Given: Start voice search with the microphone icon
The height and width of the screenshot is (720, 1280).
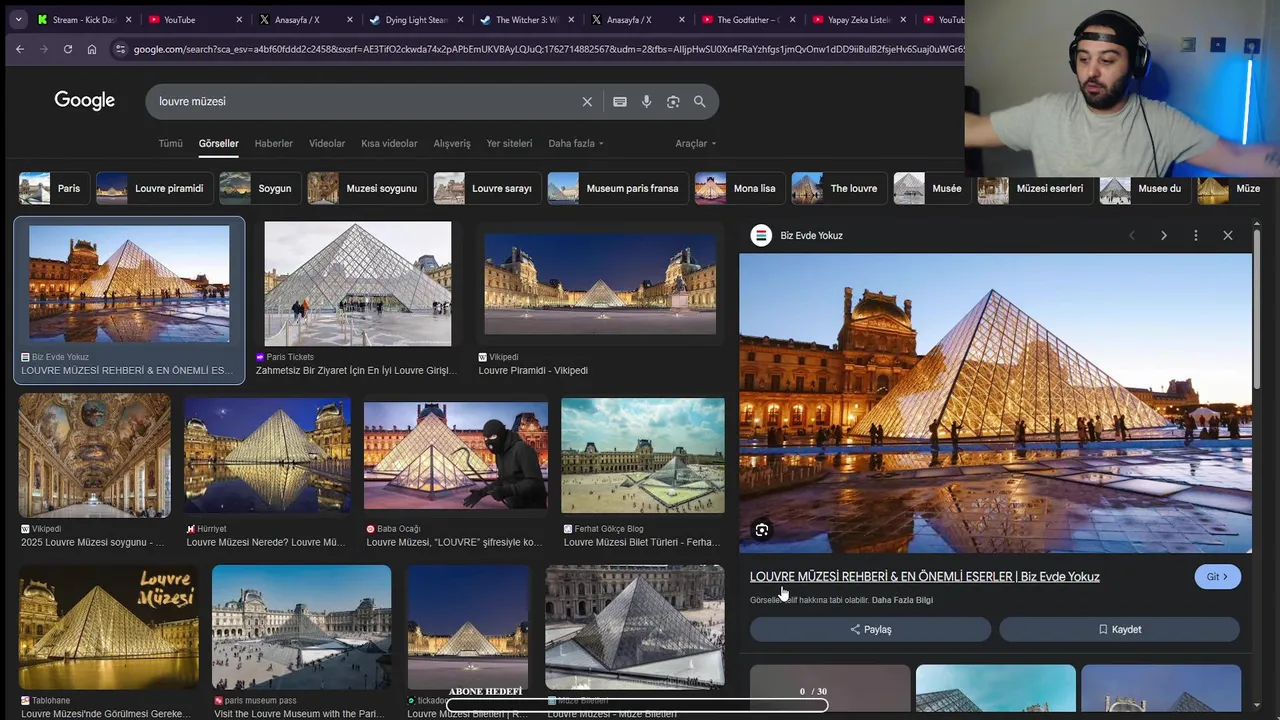Looking at the screenshot, I should [646, 102].
